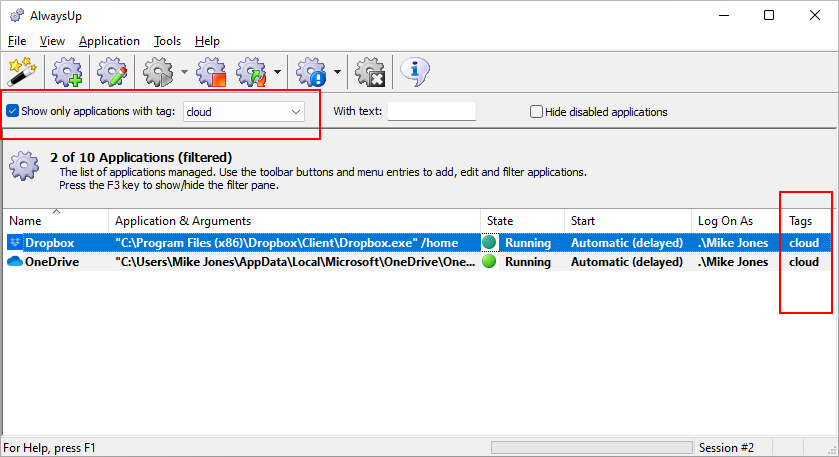This screenshot has height=457, width=839.
Task: Click the OneDrive running state green indicator
Action: click(x=489, y=262)
